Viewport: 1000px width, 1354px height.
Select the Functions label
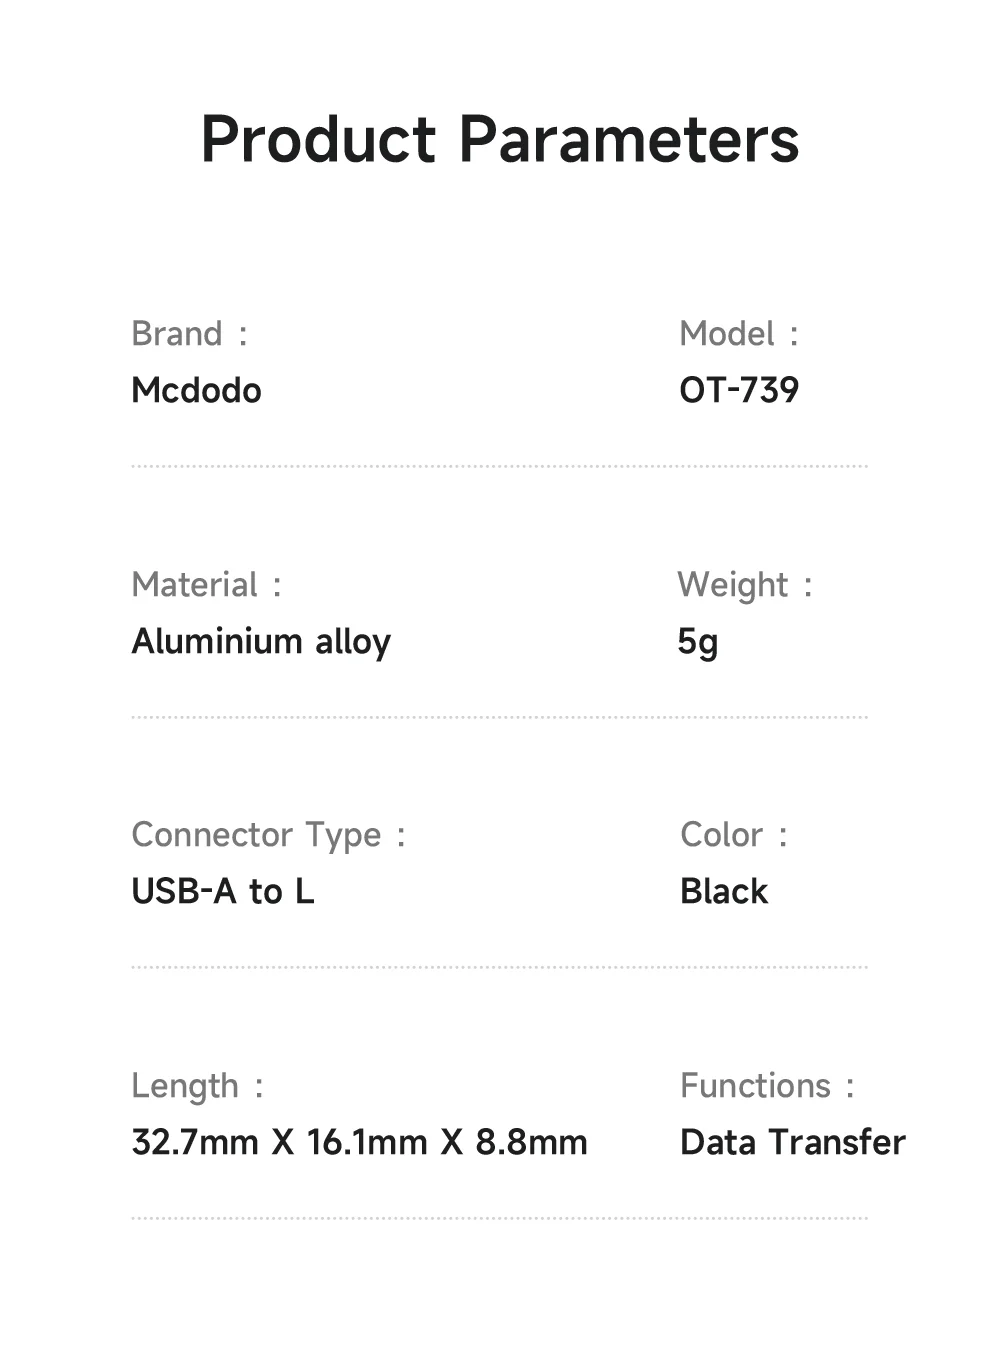767,1086
